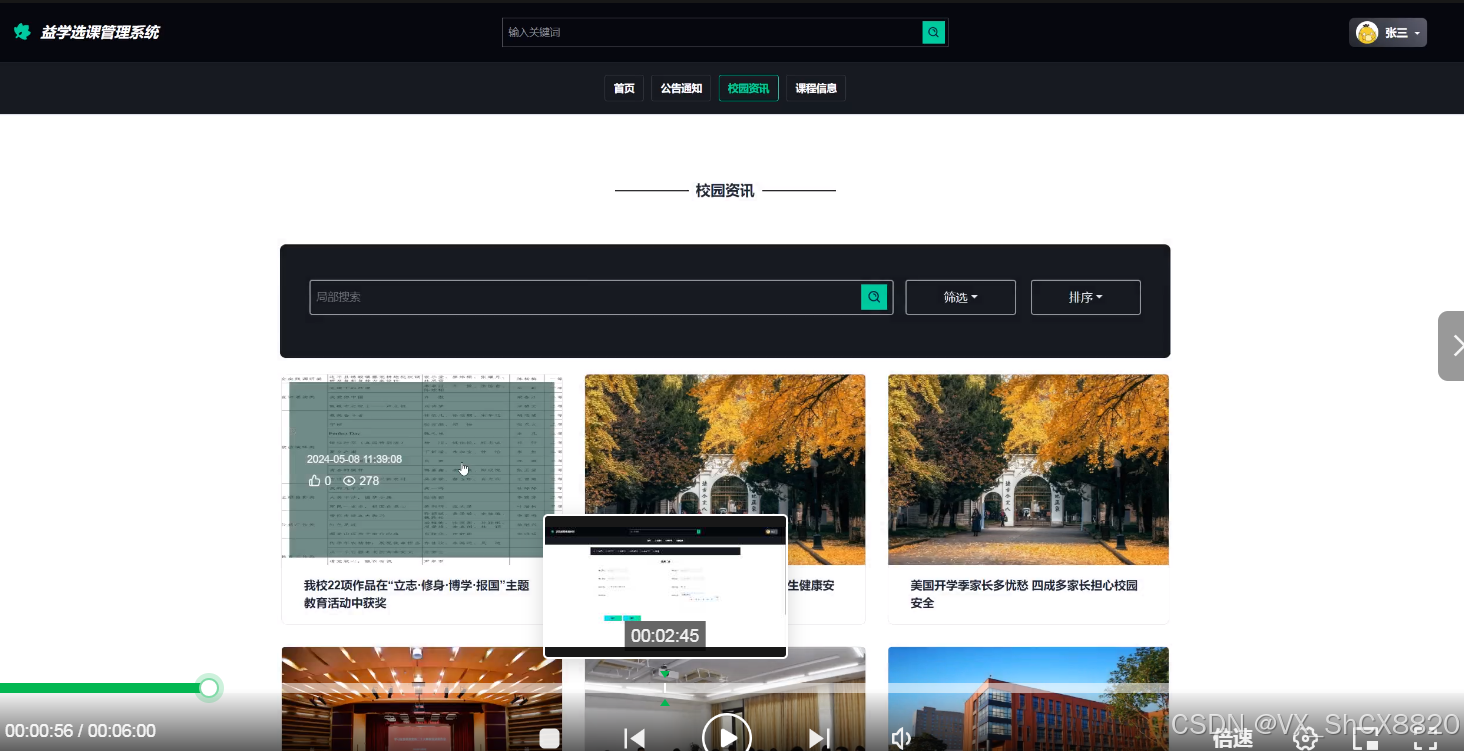Viewport: 1464px width, 751px height.
Task: Click the right autumn campus gate thumbnail
Action: [1028, 470]
